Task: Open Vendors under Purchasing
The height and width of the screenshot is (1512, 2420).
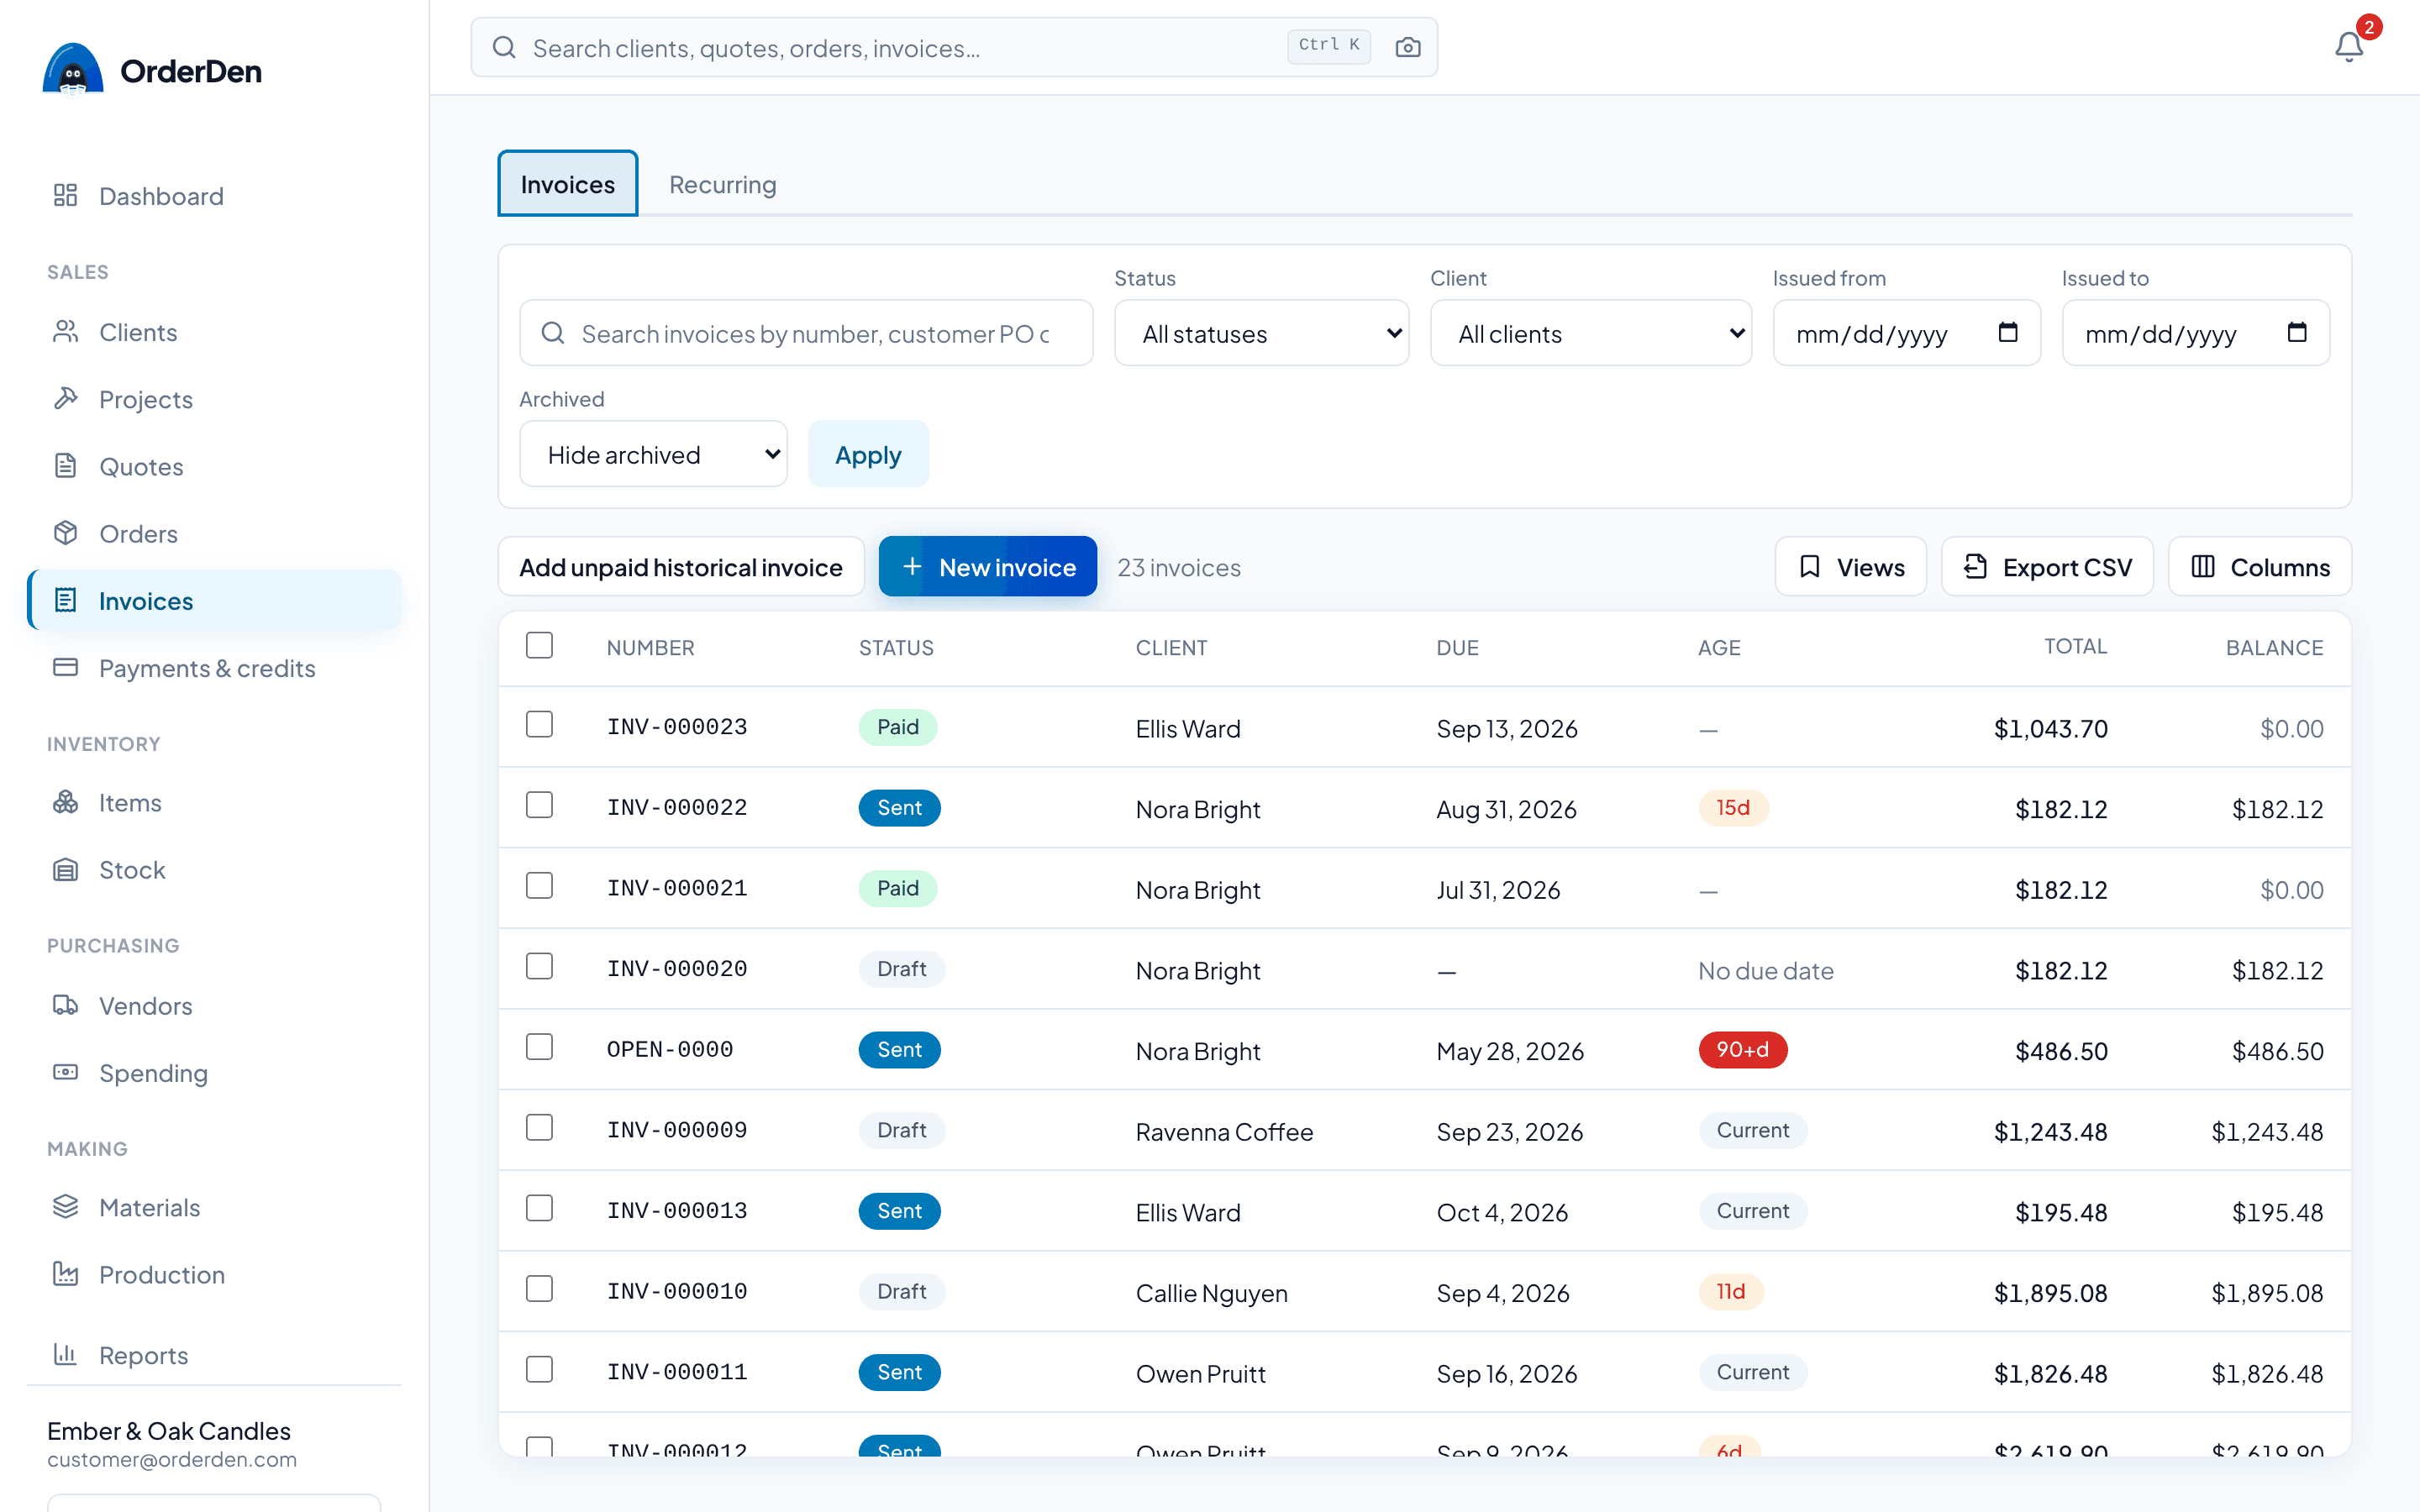Action: 214,1005
